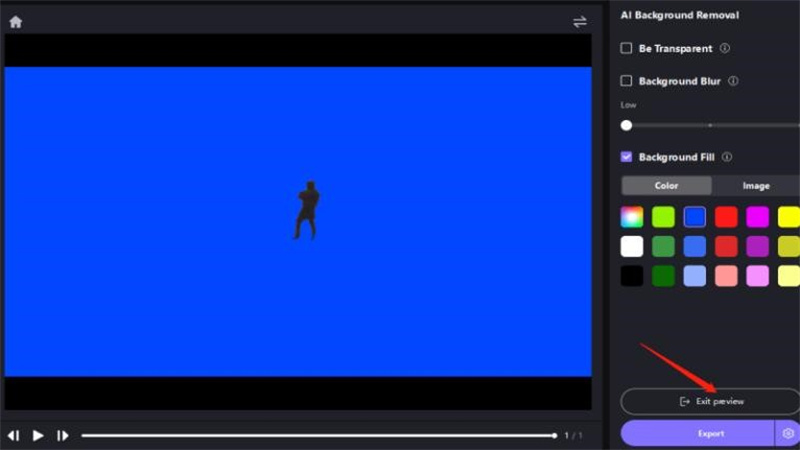Select the light blue swatch
Image resolution: width=800 pixels, height=450 pixels.
point(695,276)
